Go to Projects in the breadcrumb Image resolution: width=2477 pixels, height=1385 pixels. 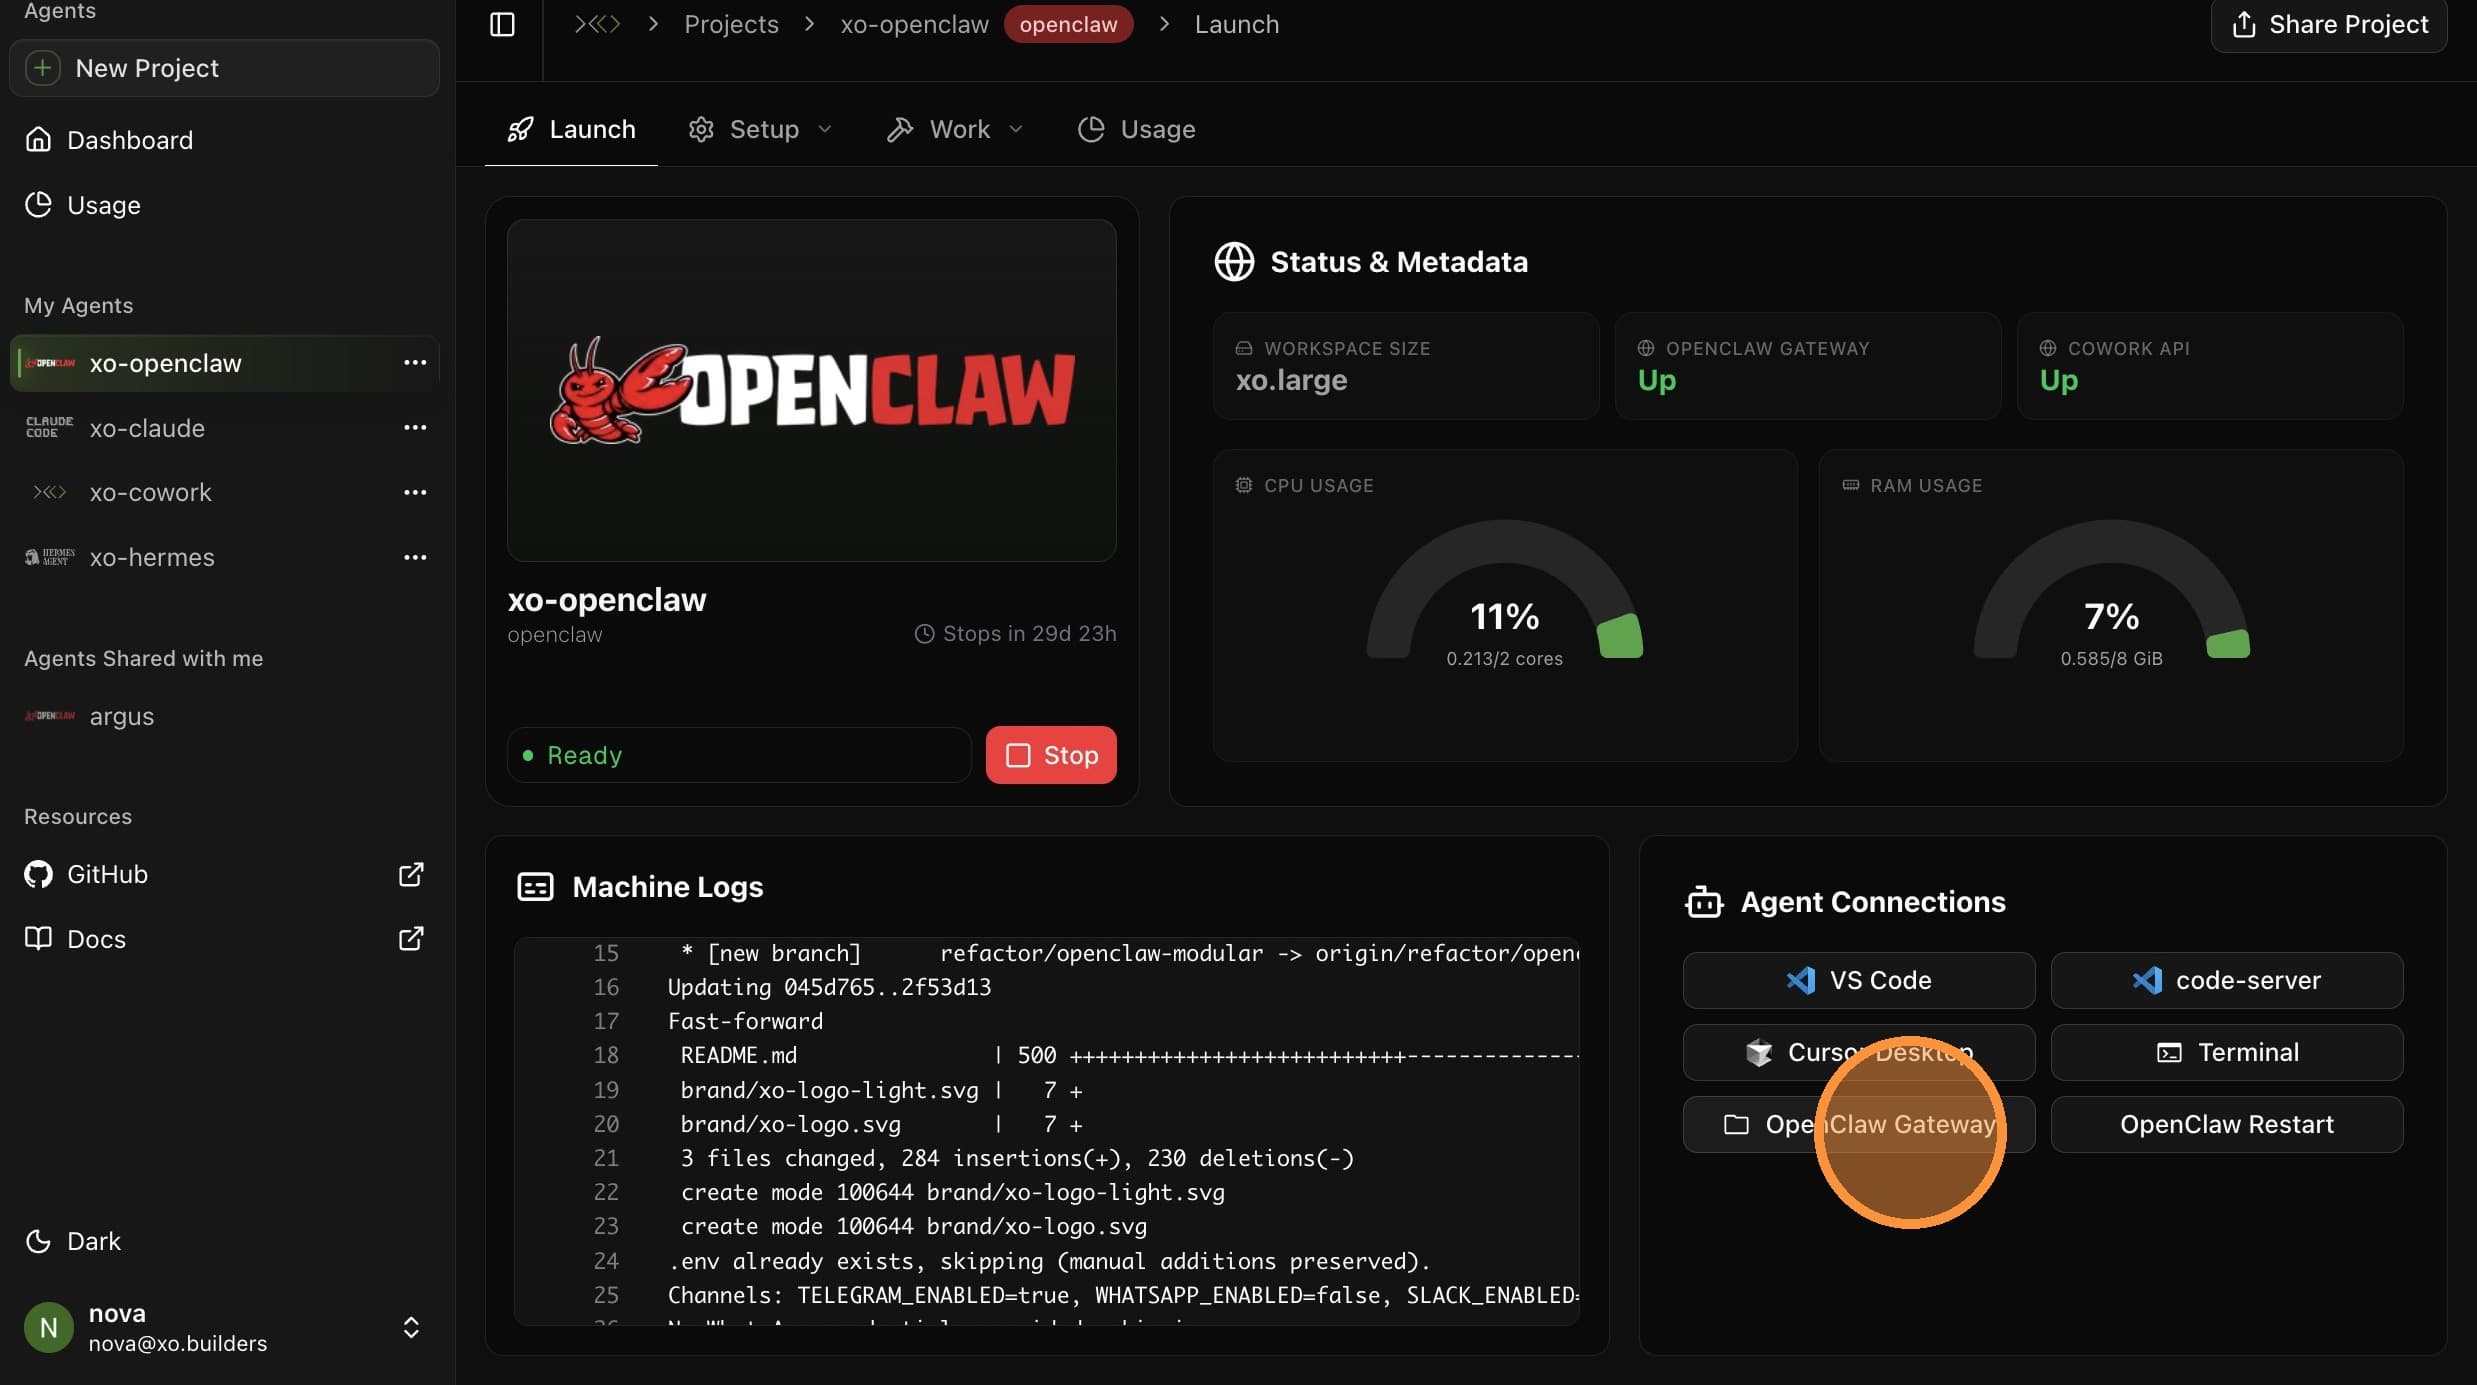pyautogui.click(x=731, y=24)
